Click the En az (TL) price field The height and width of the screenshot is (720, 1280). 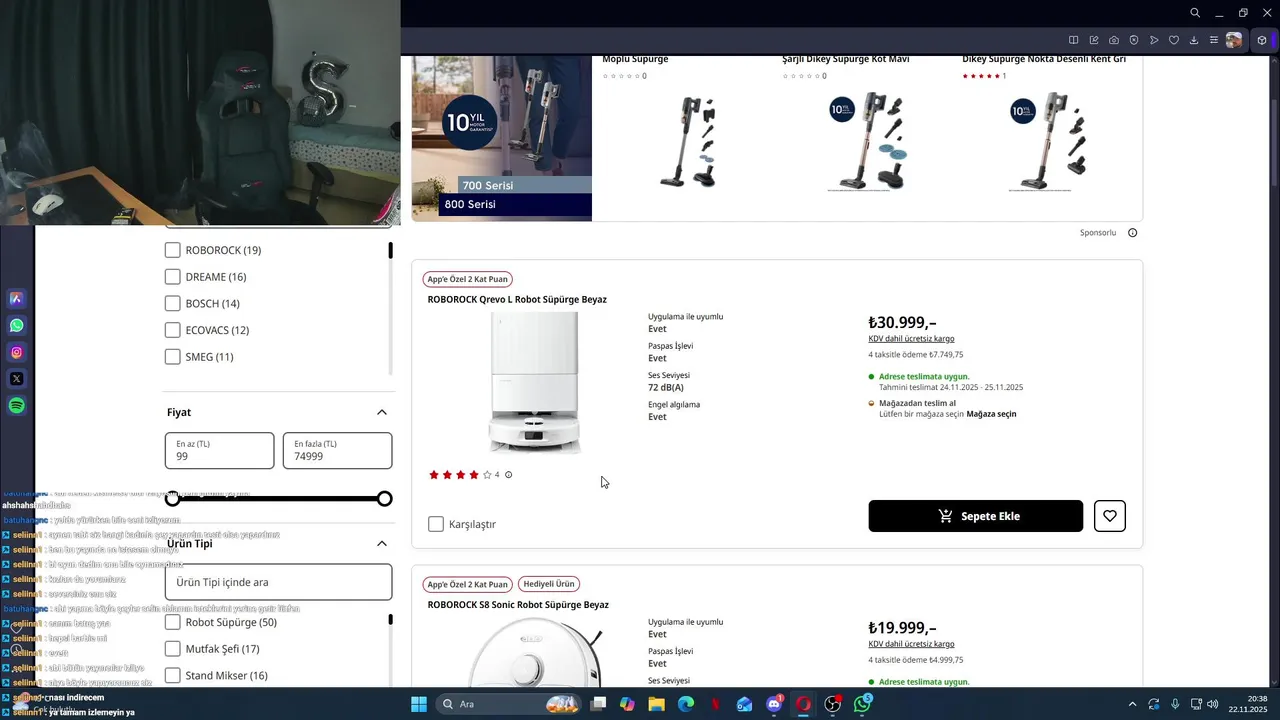click(219, 451)
